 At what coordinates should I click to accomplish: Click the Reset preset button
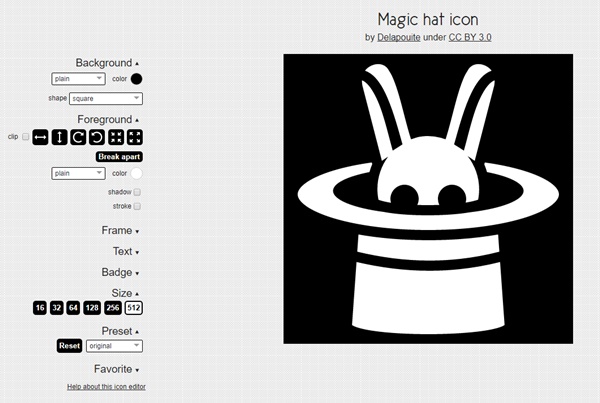(x=69, y=346)
